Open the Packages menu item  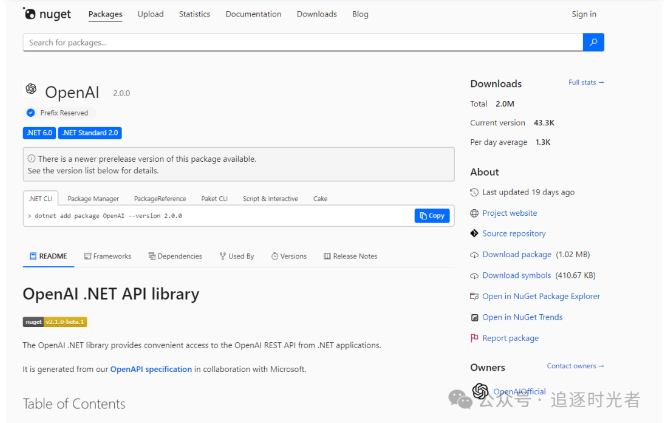(x=105, y=14)
